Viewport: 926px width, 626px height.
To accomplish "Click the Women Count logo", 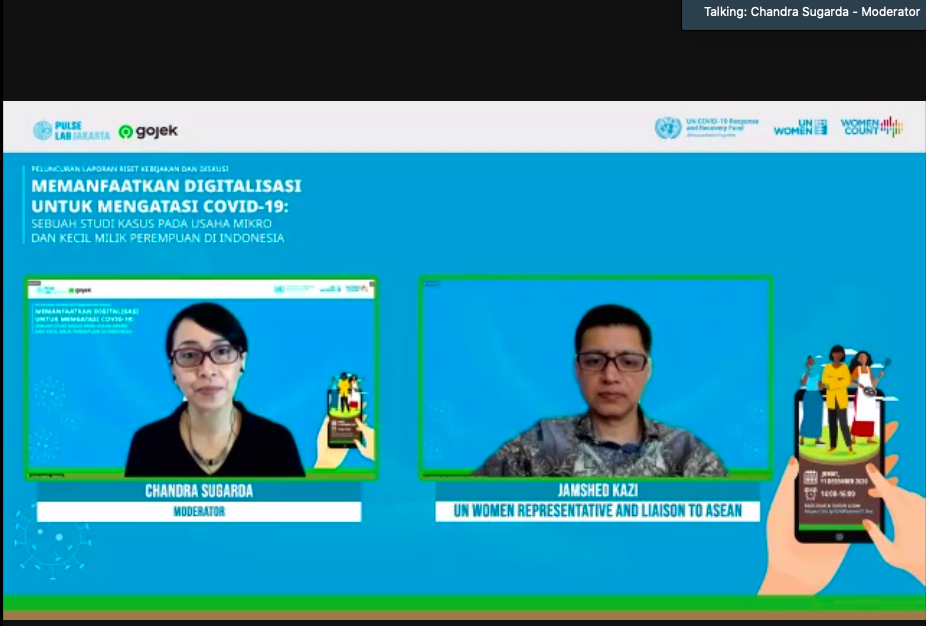I will 872,126.
